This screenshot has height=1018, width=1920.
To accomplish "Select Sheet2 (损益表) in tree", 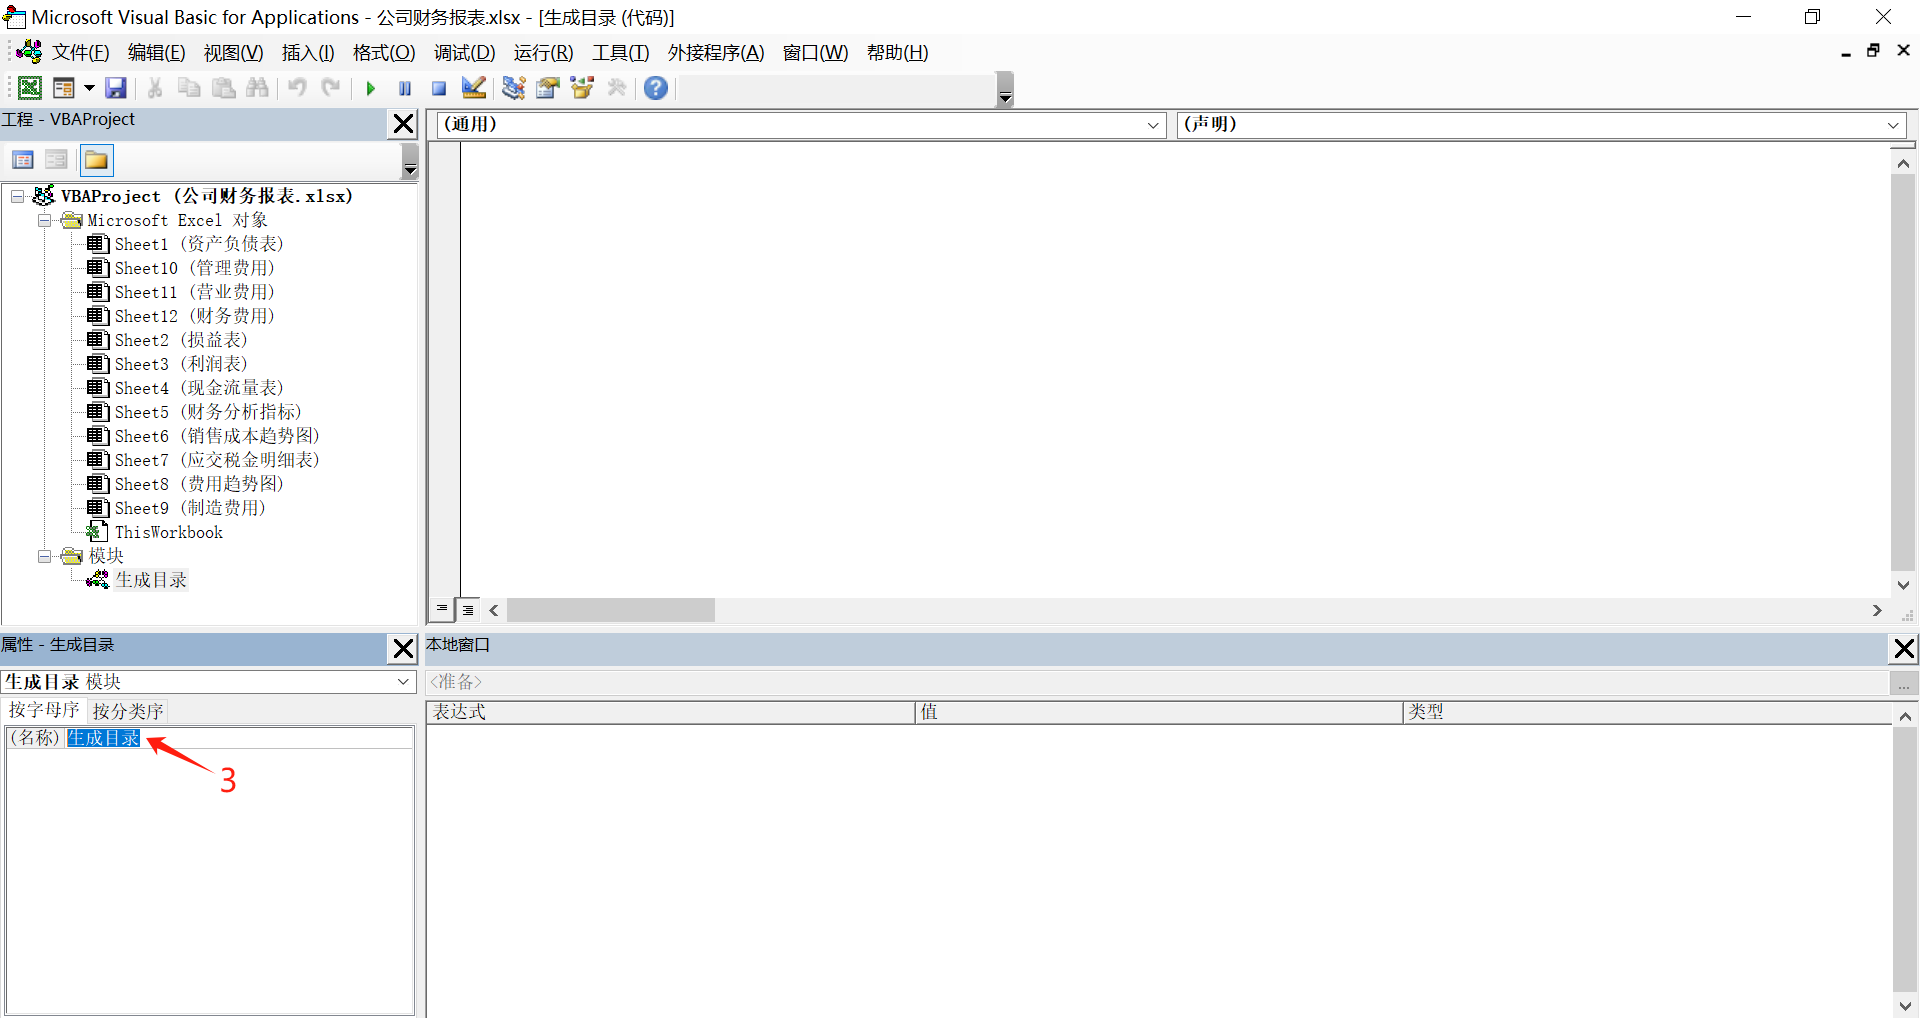I will point(180,340).
